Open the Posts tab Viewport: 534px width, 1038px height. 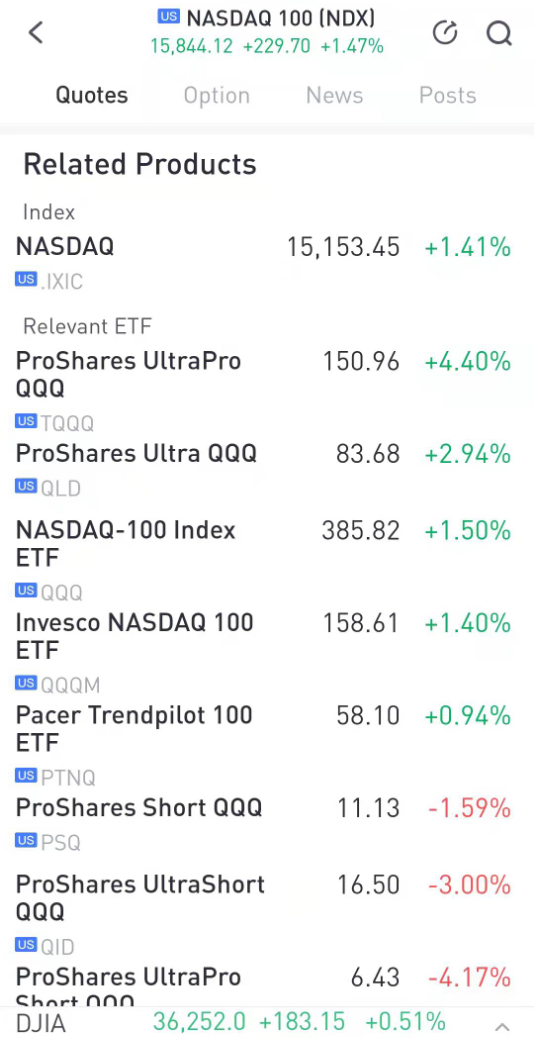pyautogui.click(x=447, y=95)
